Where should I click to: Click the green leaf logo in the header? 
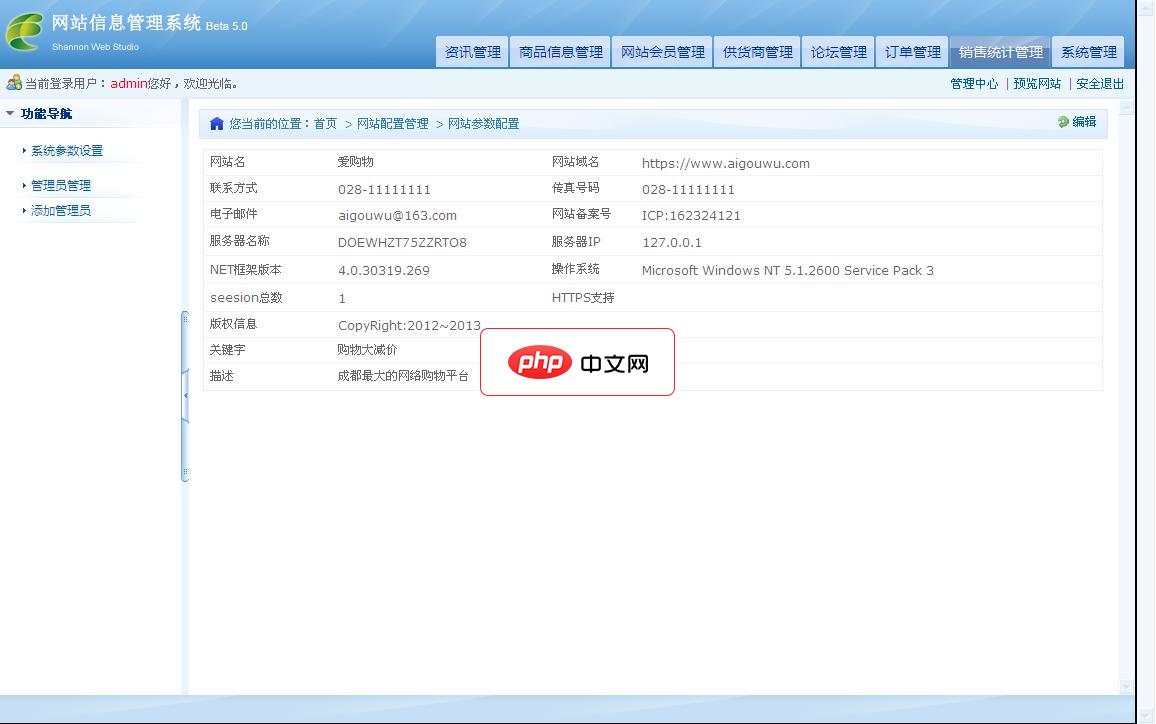26,32
